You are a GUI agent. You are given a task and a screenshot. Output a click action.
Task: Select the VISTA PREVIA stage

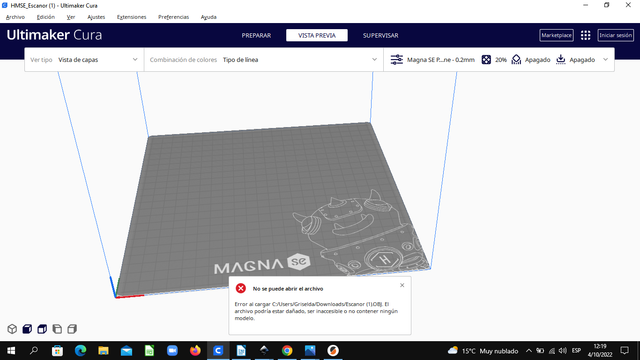317,36
